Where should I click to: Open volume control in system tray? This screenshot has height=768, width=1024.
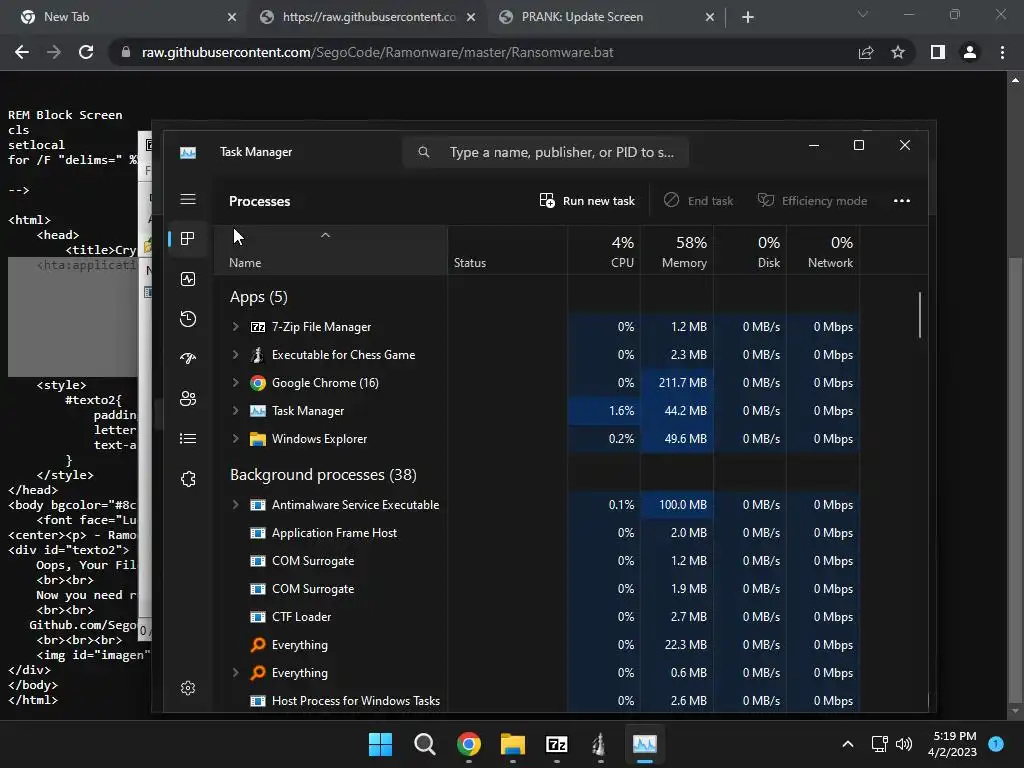(904, 744)
